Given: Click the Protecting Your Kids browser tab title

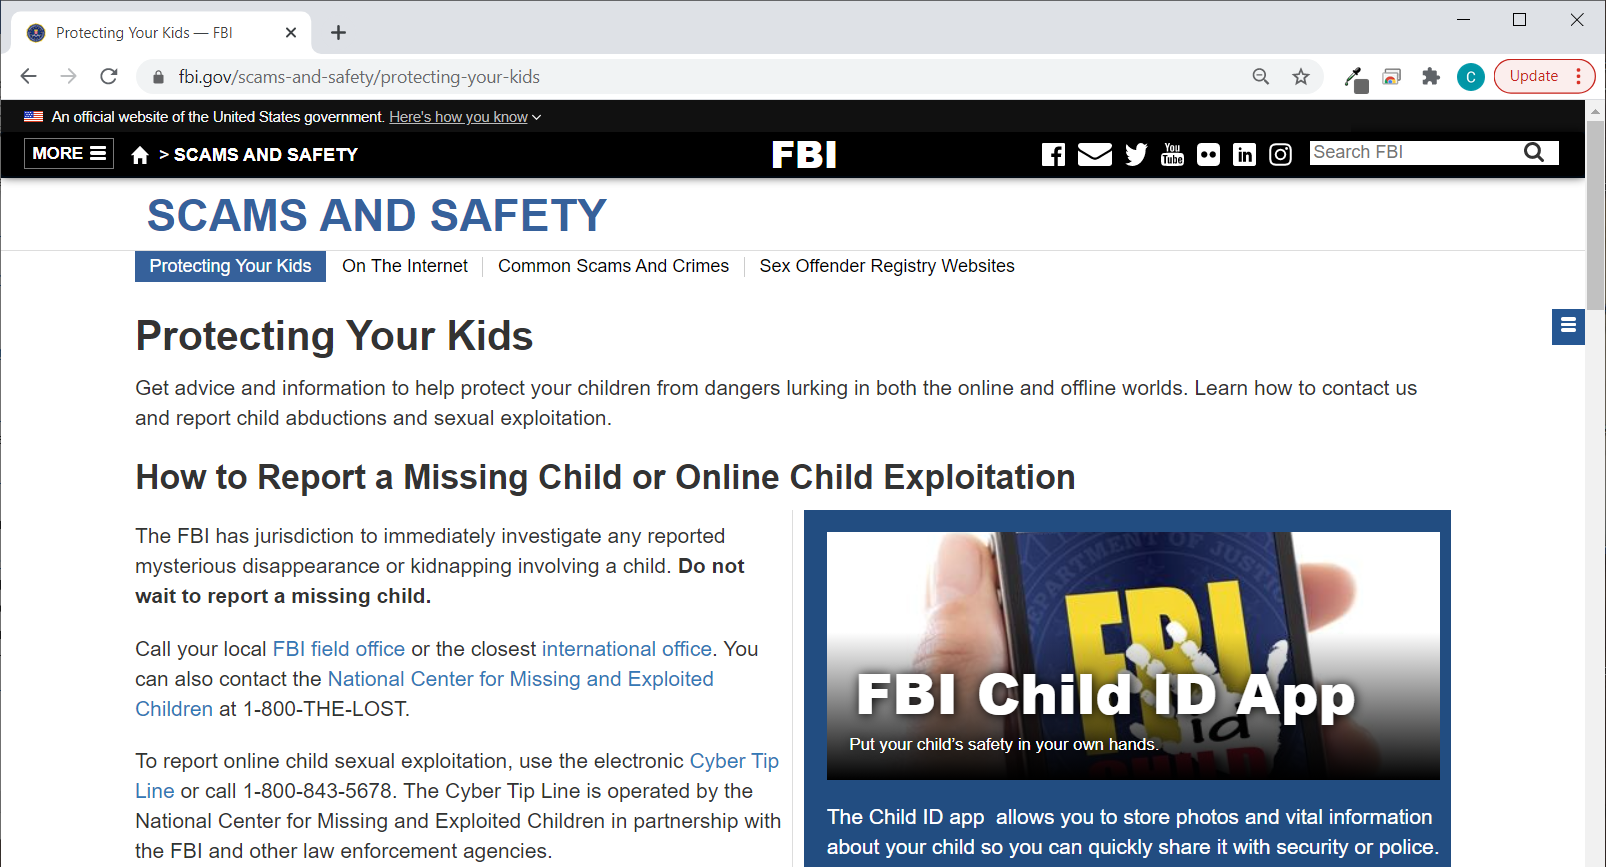Looking at the screenshot, I should (144, 33).
